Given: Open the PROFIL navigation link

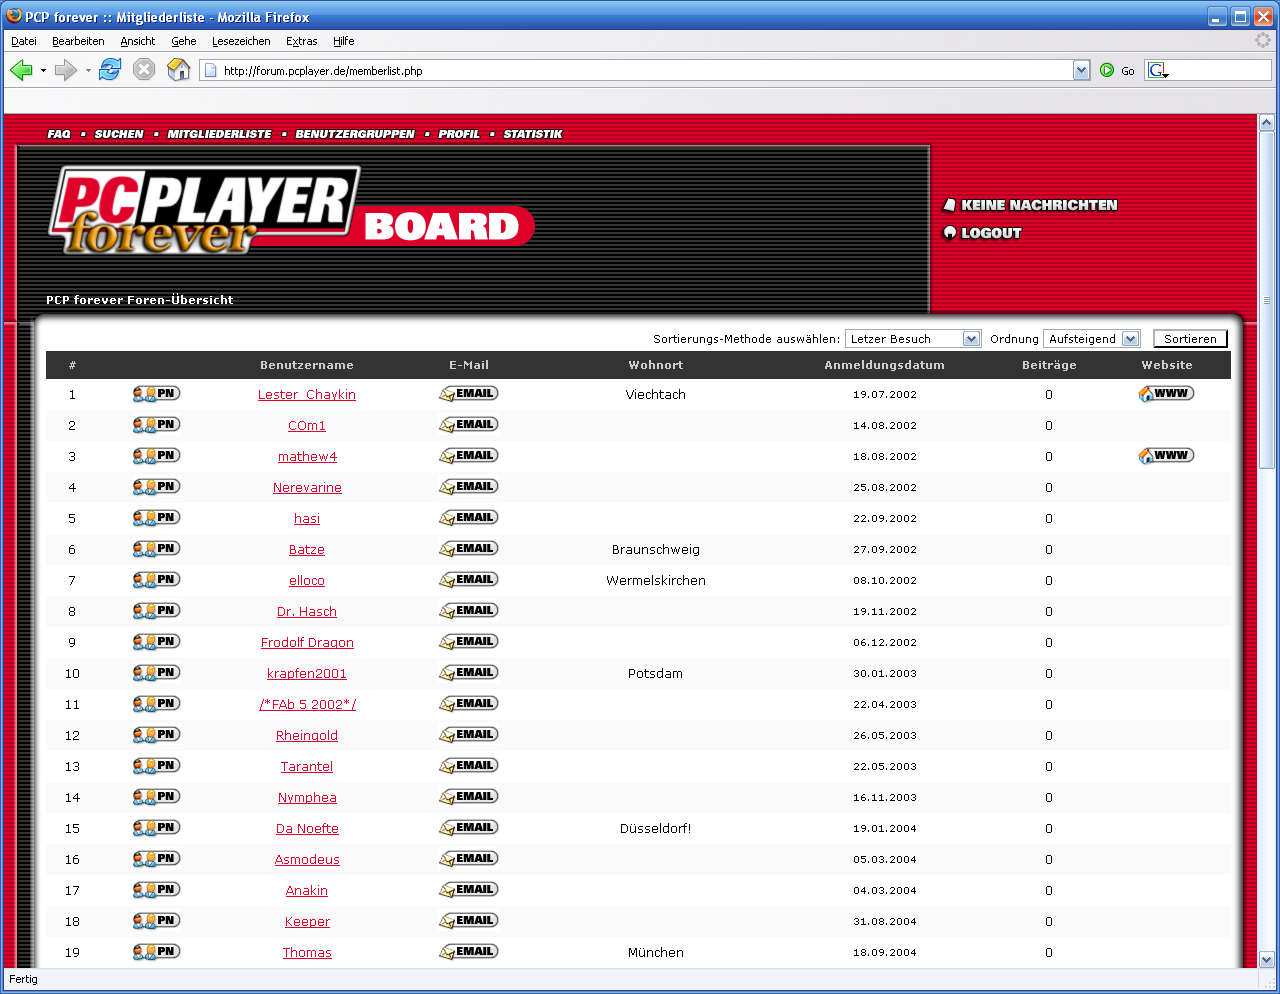Looking at the screenshot, I should click(459, 134).
